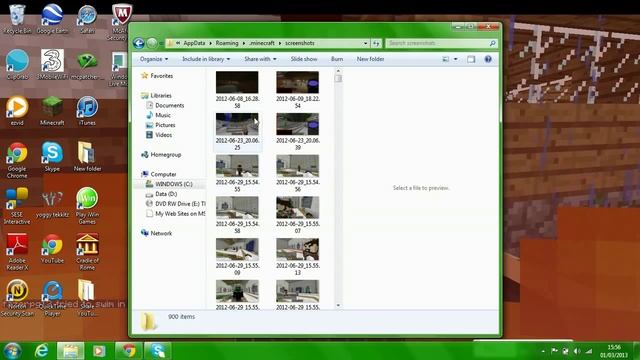640x360 pixels.
Task: Click the volume icon in system tray
Action: pyautogui.click(x=577, y=351)
